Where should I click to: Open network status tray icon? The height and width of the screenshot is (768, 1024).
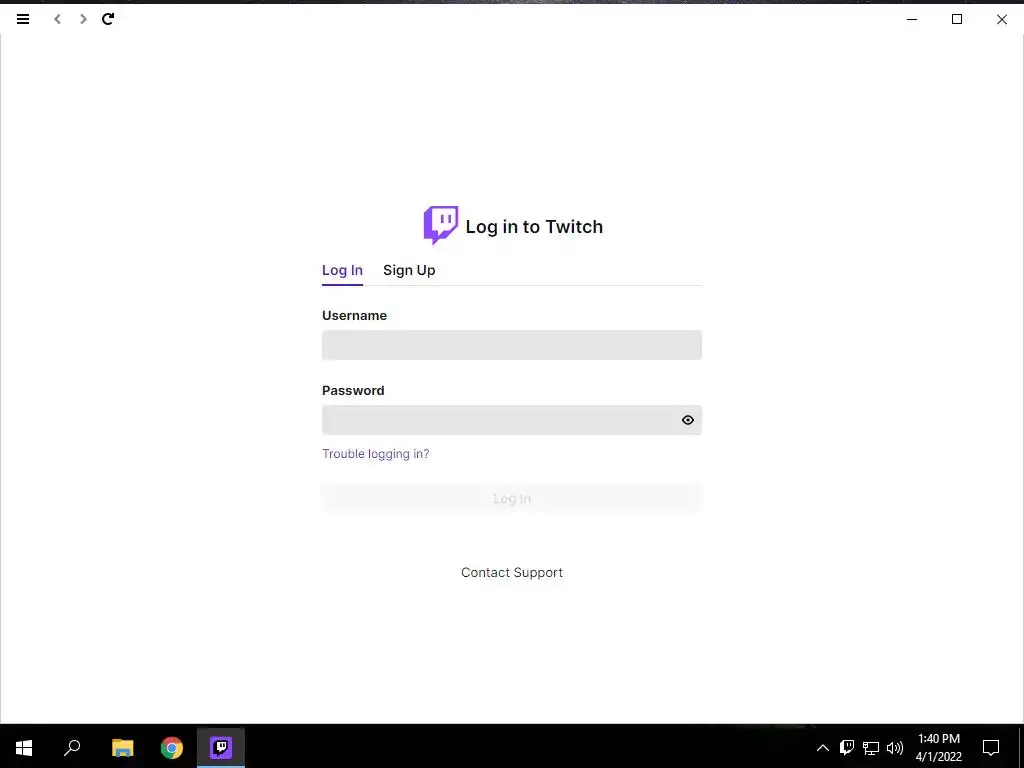click(x=871, y=748)
